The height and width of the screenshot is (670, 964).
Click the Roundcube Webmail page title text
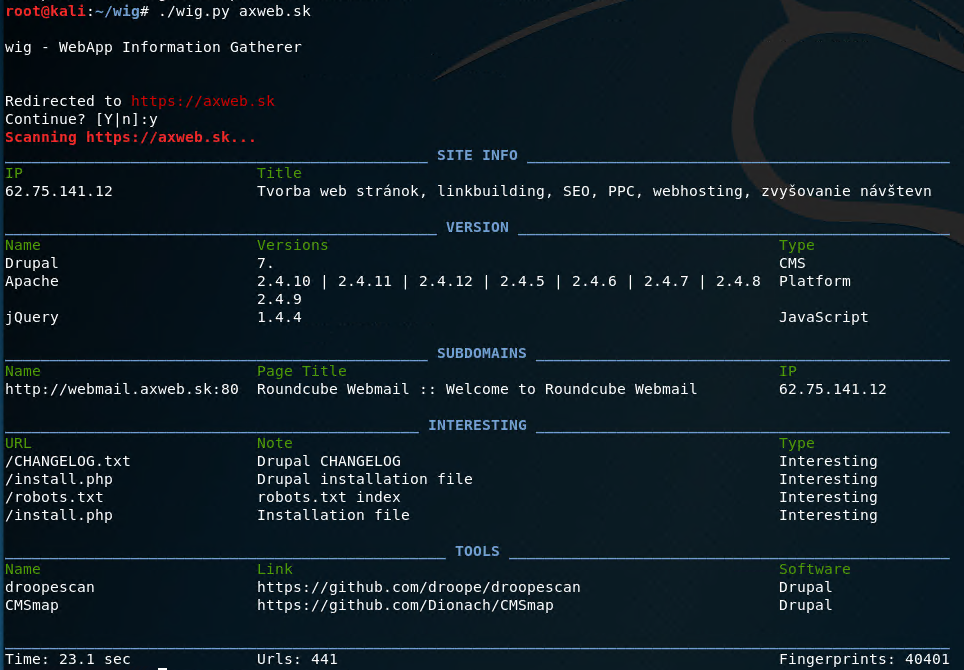[476, 389]
